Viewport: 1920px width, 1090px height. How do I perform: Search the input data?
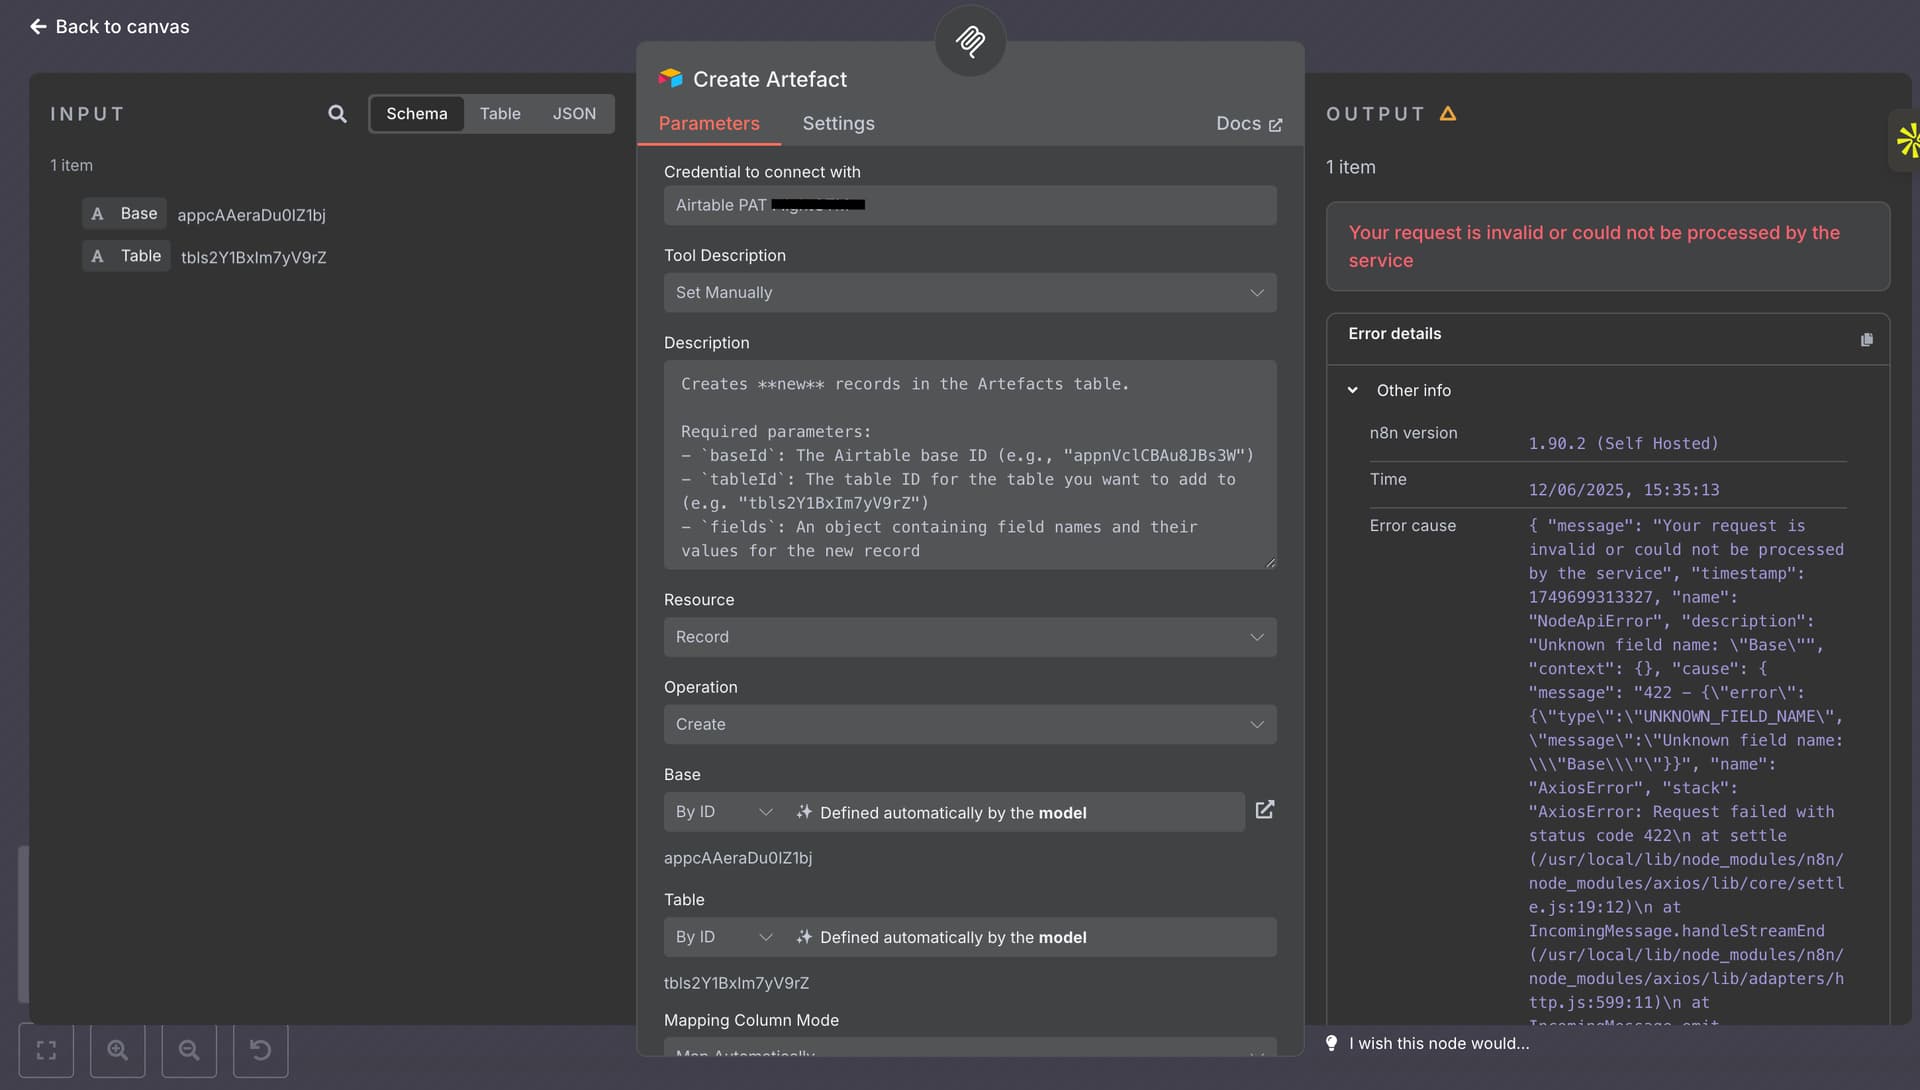pyautogui.click(x=337, y=114)
